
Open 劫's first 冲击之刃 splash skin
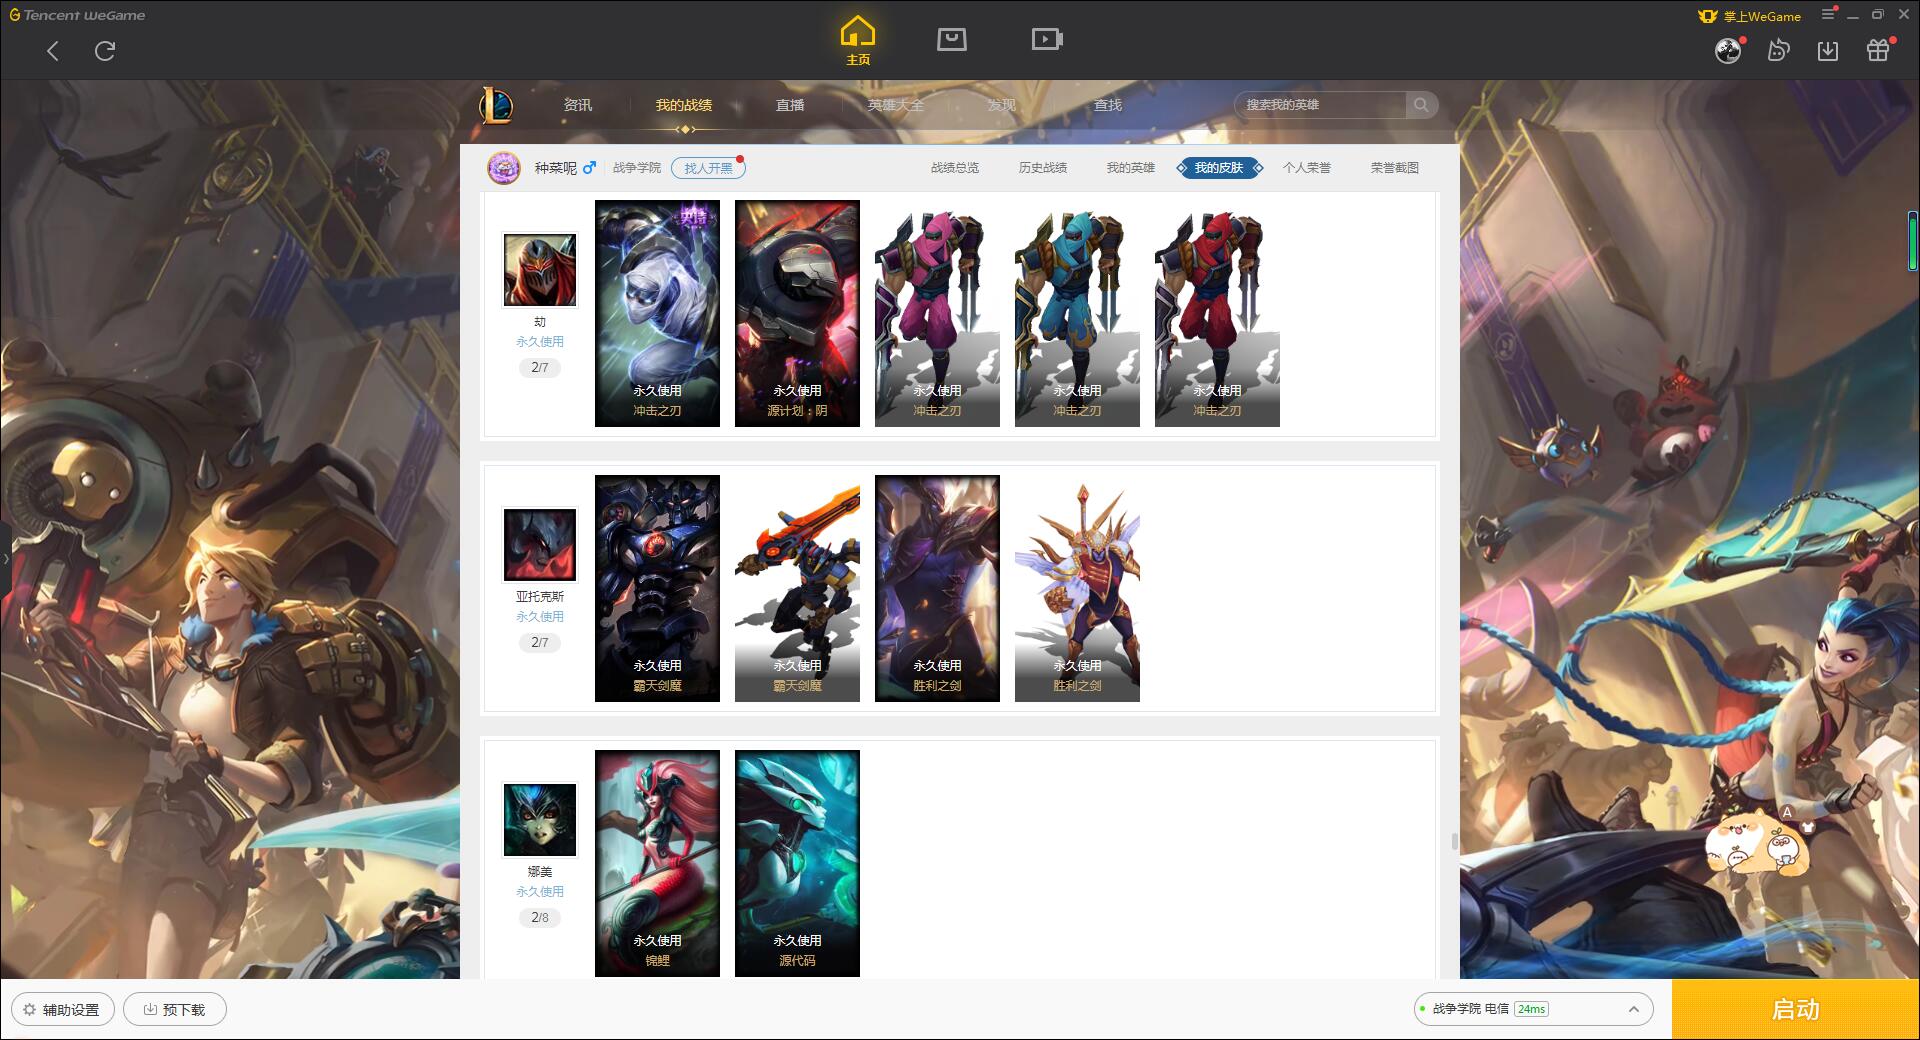point(657,313)
